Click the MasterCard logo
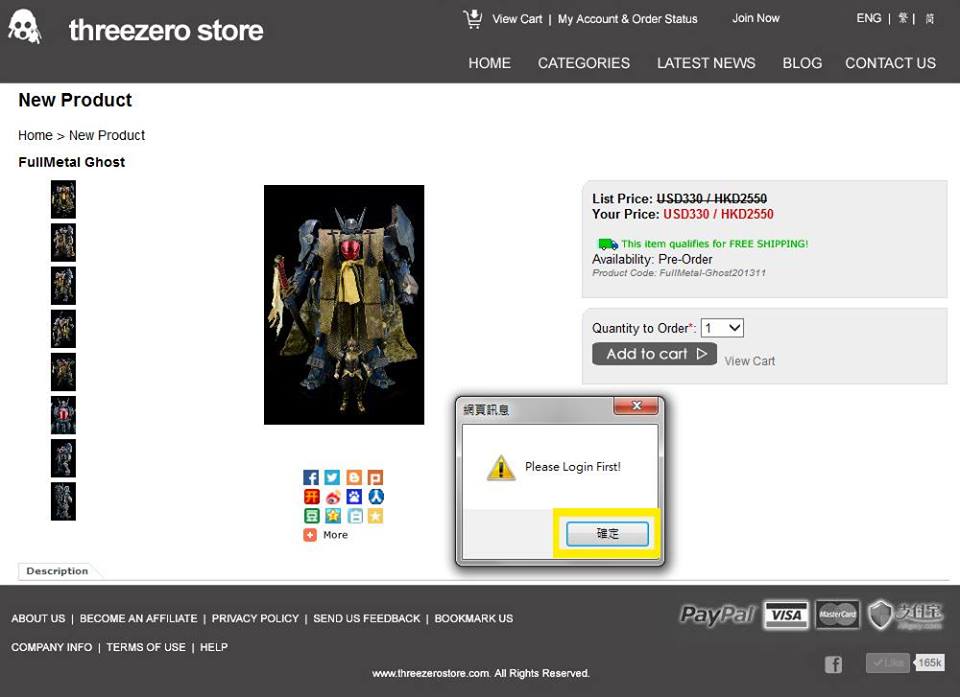This screenshot has width=960, height=697. point(838,615)
